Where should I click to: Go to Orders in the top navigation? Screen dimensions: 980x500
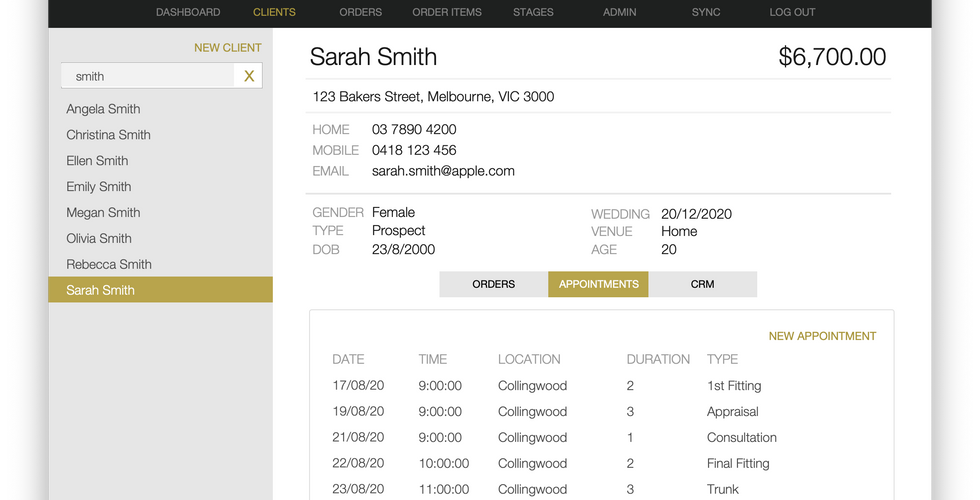coord(361,12)
